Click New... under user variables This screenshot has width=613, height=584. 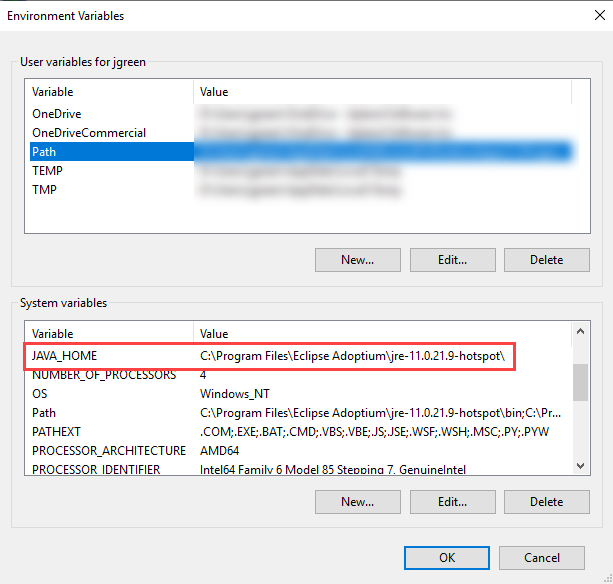(357, 260)
